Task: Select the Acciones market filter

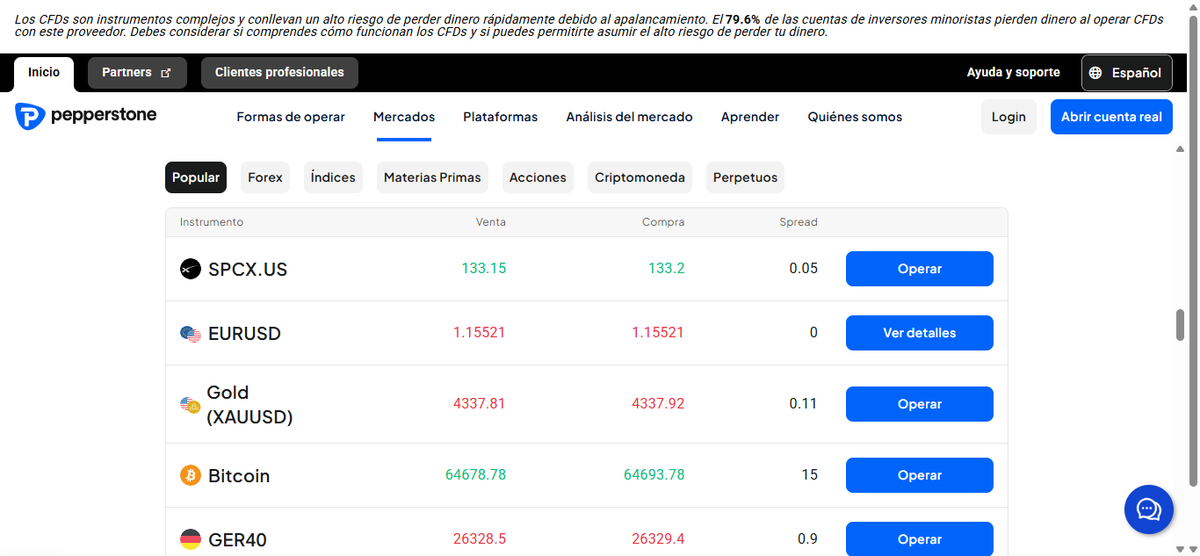Action: (538, 177)
